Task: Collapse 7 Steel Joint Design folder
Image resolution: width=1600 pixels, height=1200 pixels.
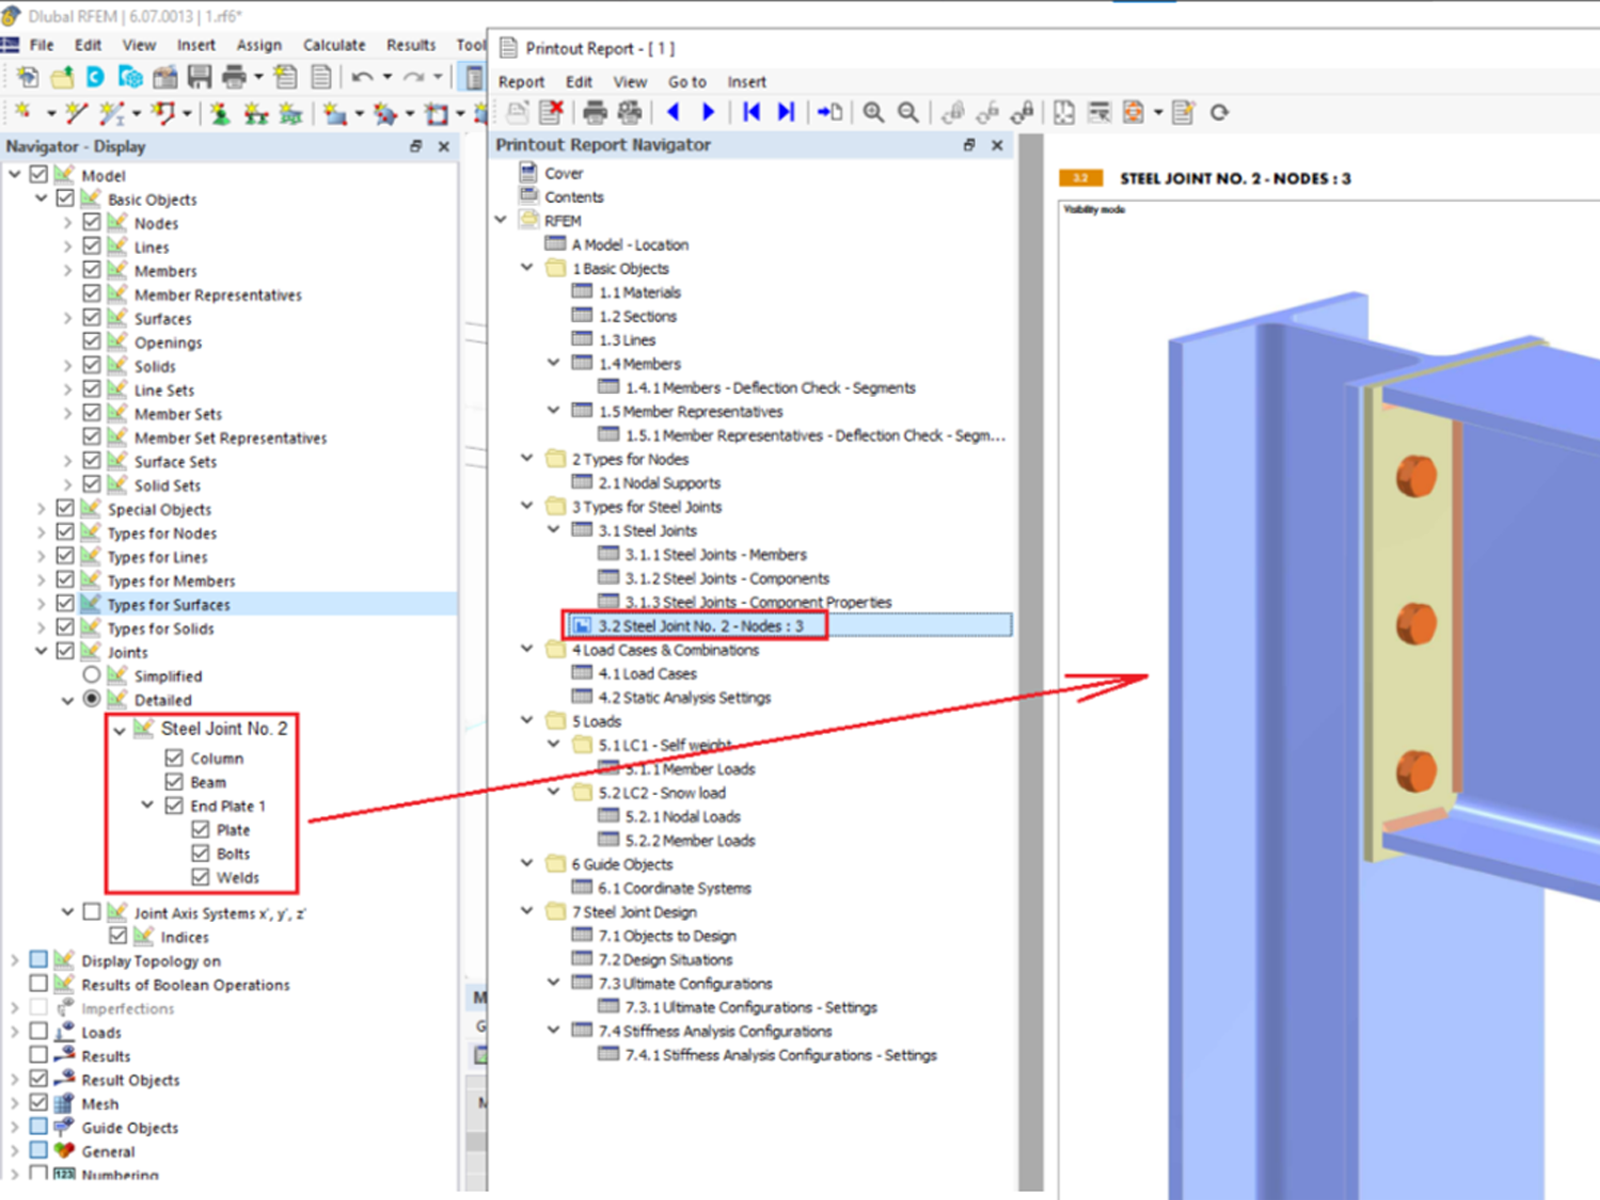Action: [527, 911]
